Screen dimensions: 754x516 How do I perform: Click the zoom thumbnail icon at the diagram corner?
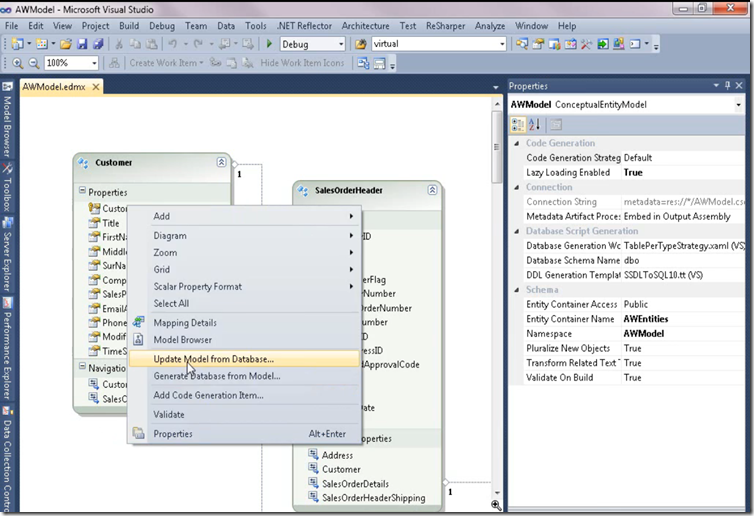click(x=496, y=505)
